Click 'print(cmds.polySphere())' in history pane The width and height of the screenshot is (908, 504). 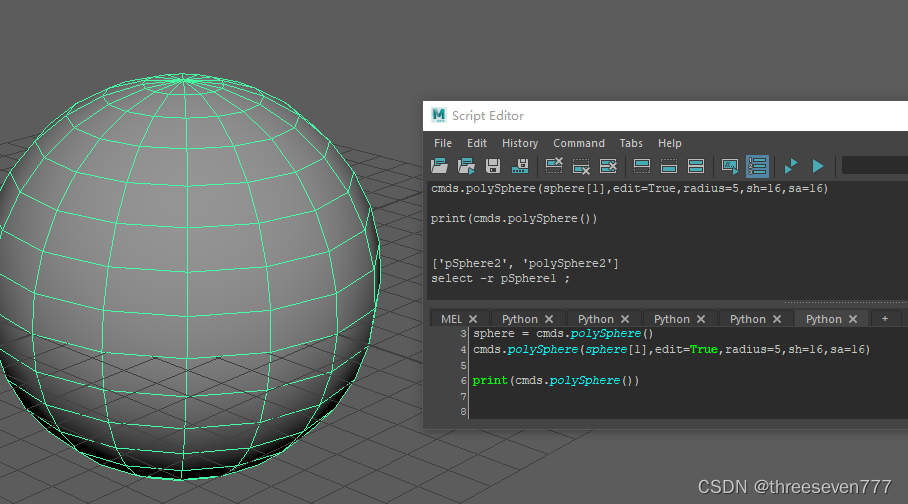[x=514, y=218]
